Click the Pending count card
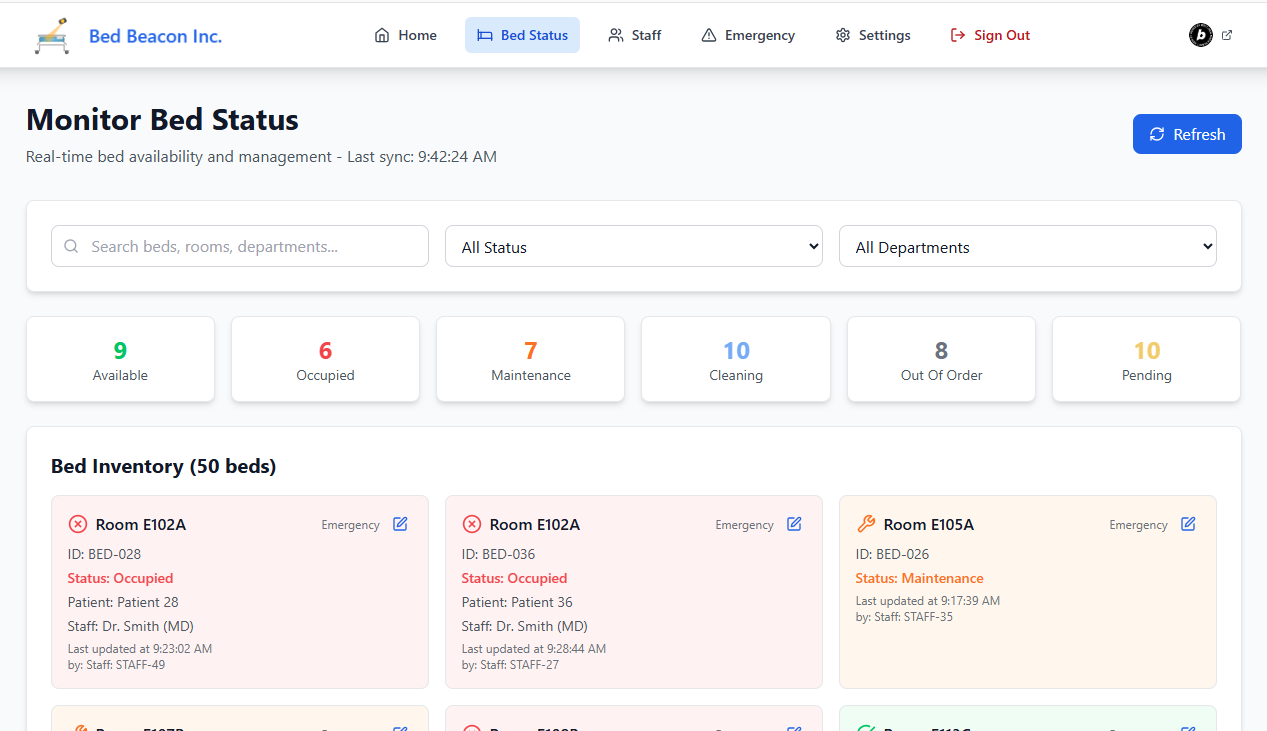The image size is (1267, 731). 1147,360
